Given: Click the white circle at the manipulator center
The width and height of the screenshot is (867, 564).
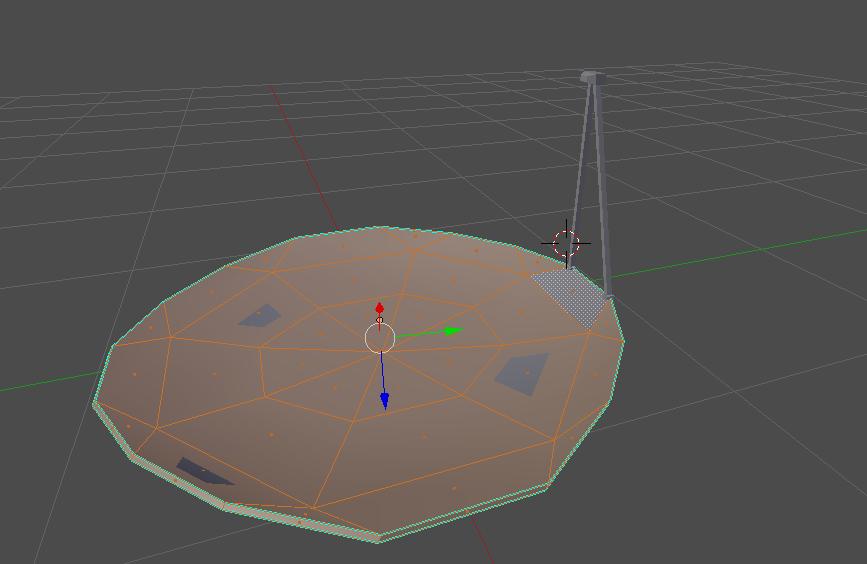Looking at the screenshot, I should [380, 338].
